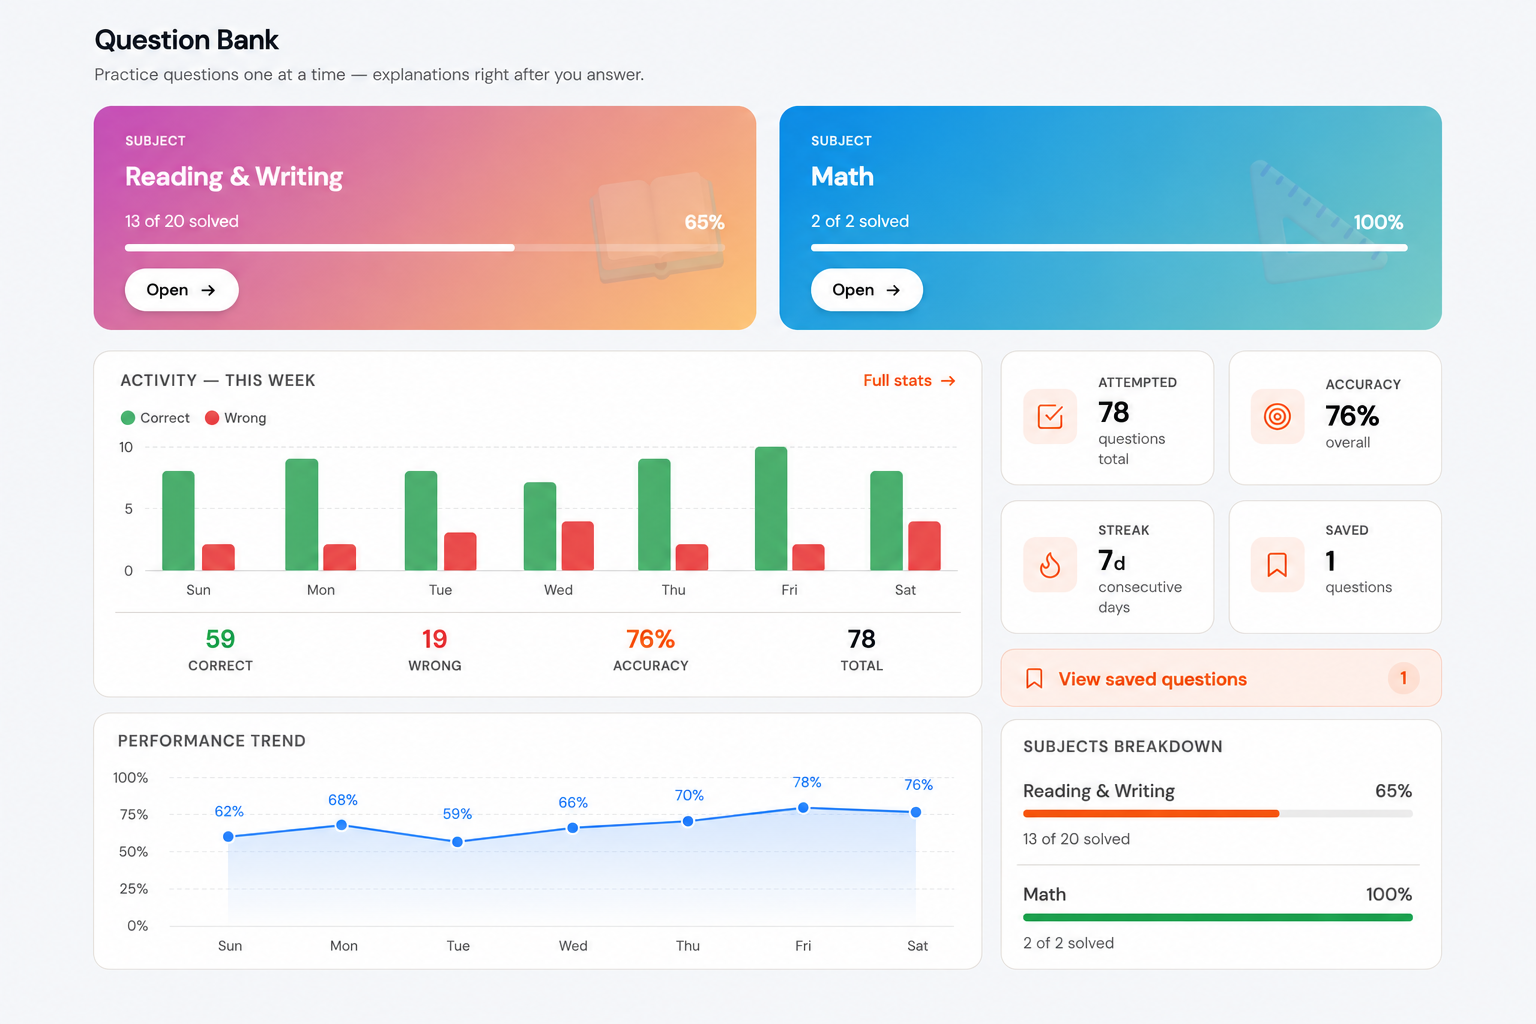This screenshot has height=1024, width=1536.
Task: Click the Streak flame icon
Action: [x=1050, y=565]
